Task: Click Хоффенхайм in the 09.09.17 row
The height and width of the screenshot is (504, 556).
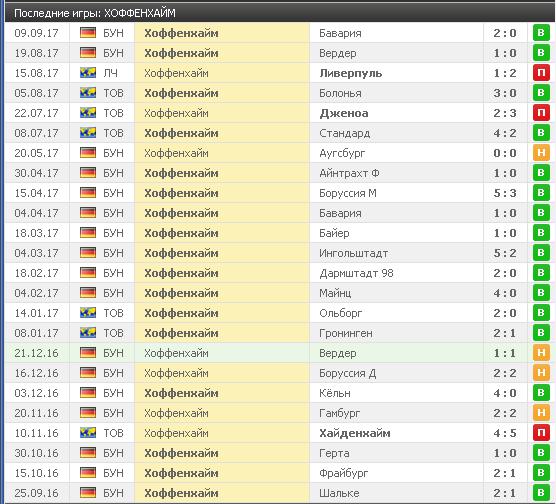Action: click(181, 33)
